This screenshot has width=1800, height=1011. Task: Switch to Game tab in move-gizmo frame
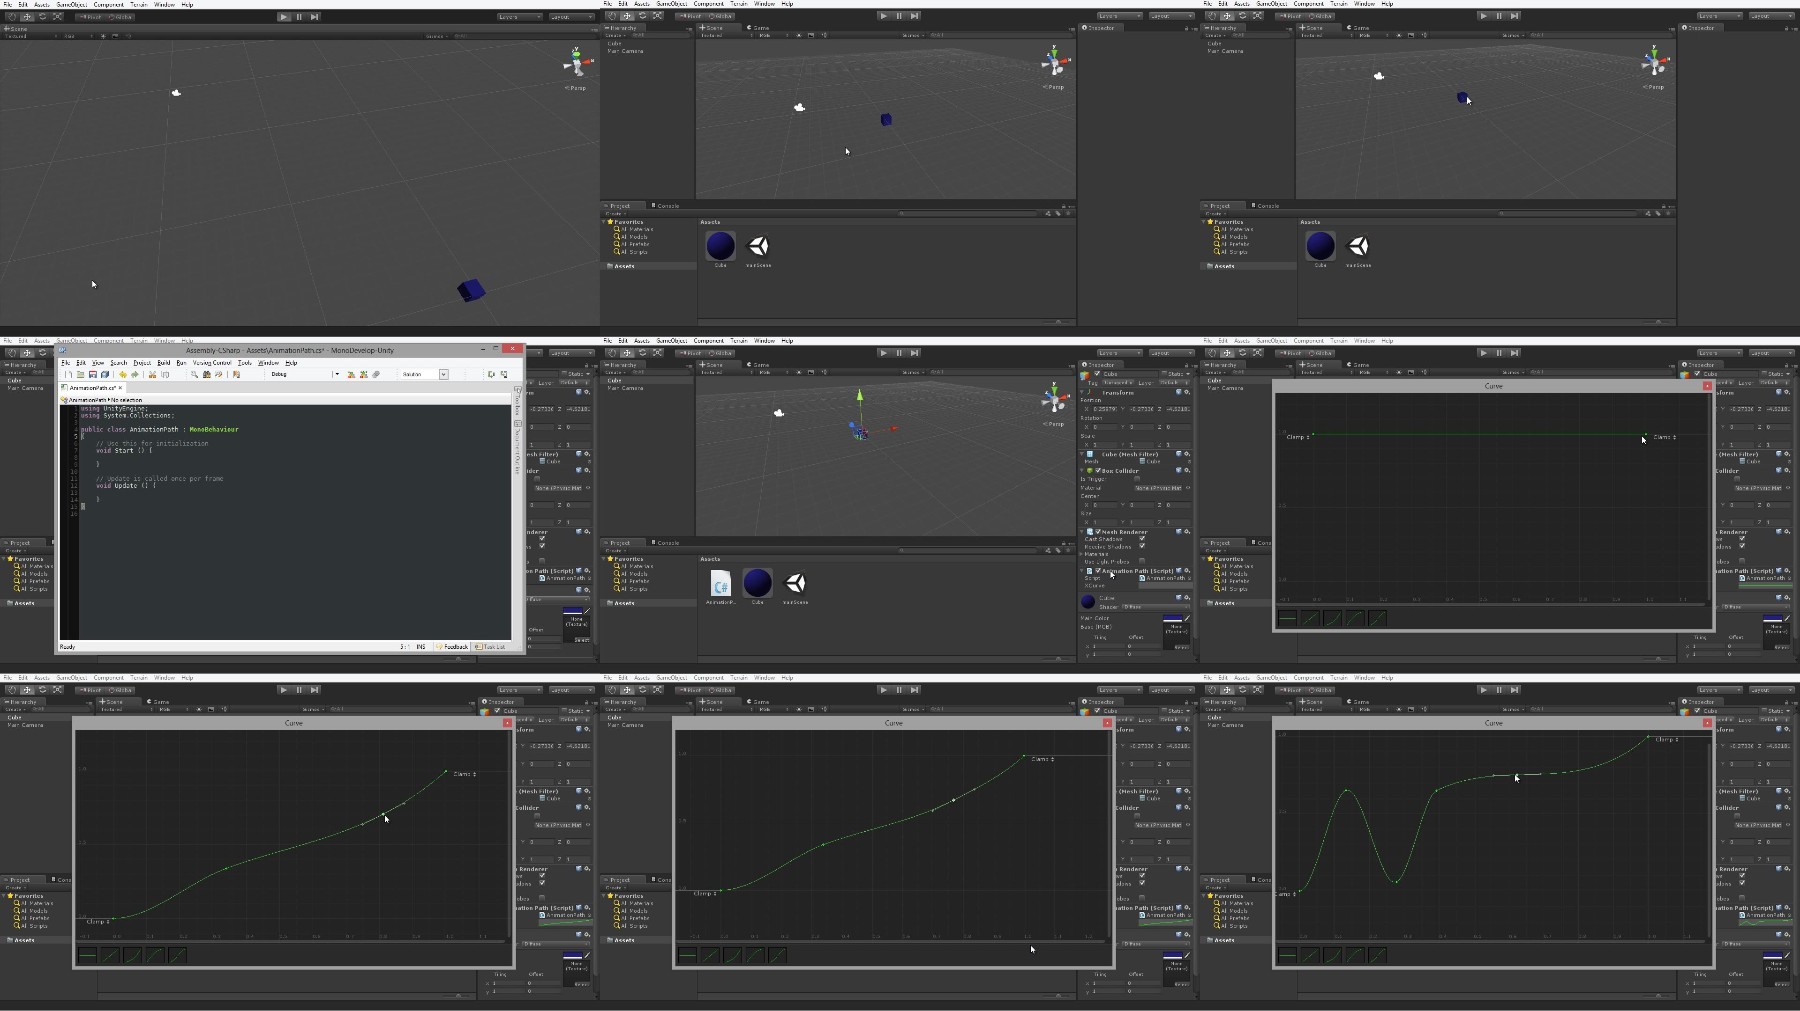pyautogui.click(x=756, y=364)
